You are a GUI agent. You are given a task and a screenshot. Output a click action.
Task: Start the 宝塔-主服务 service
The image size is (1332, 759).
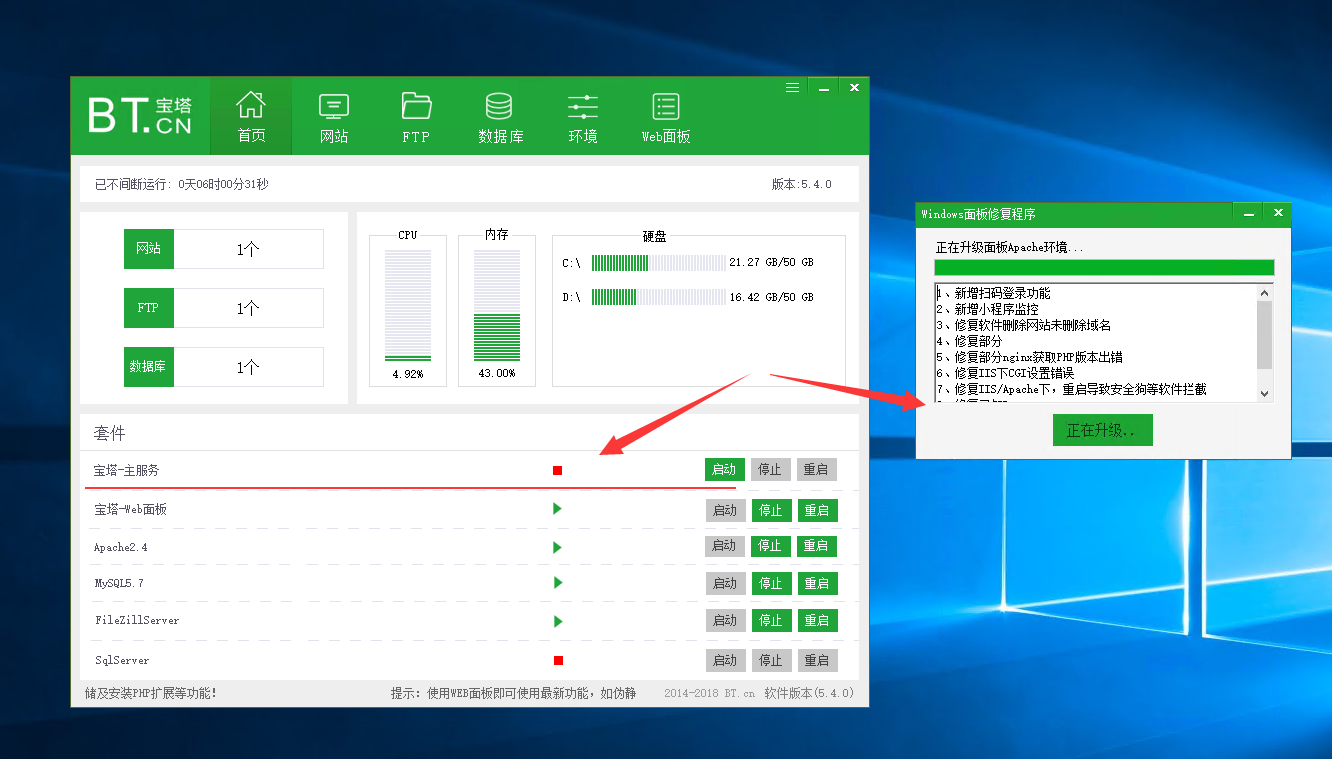coord(725,470)
